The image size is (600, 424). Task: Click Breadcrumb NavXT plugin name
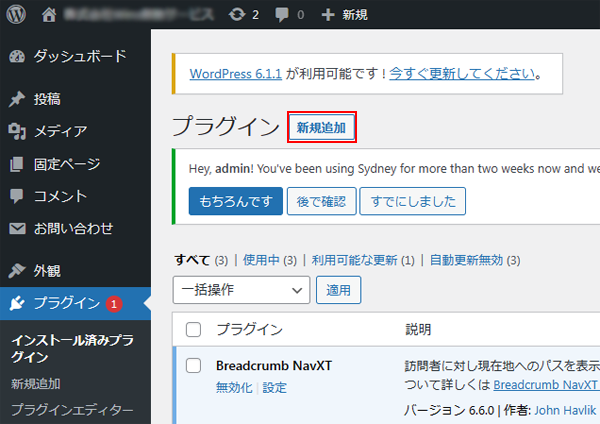coord(274,365)
